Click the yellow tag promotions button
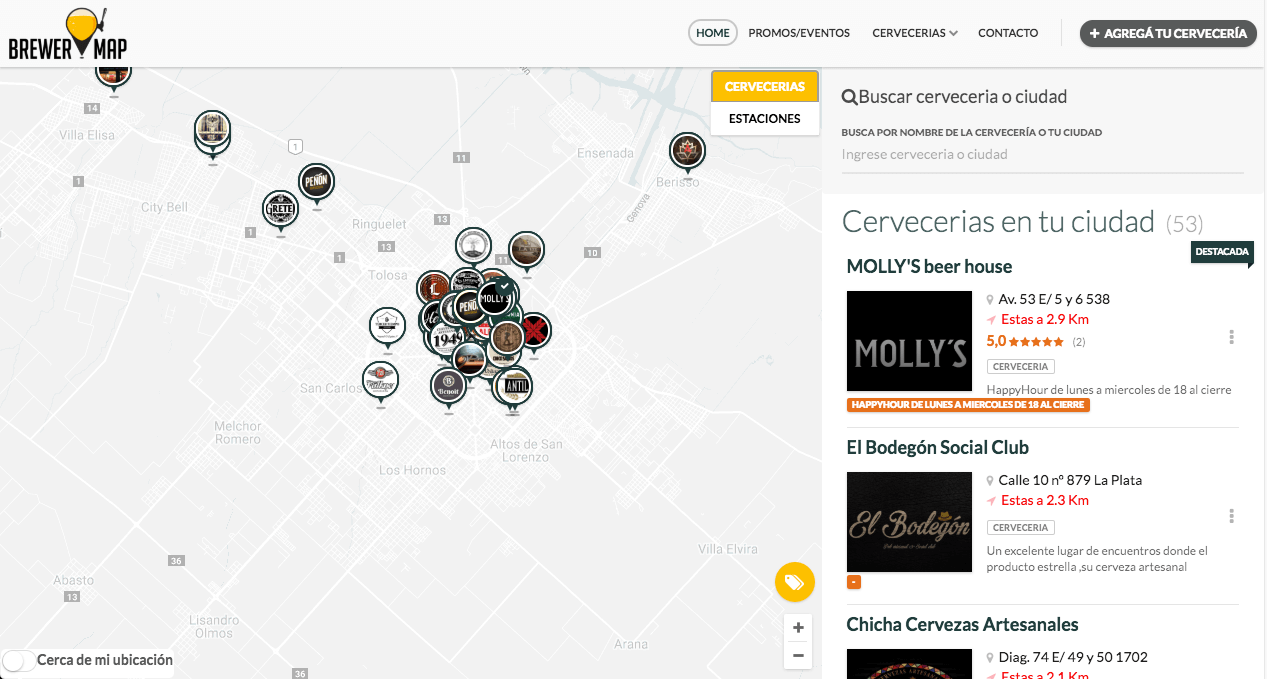Viewport: 1267px width, 679px height. [x=795, y=582]
